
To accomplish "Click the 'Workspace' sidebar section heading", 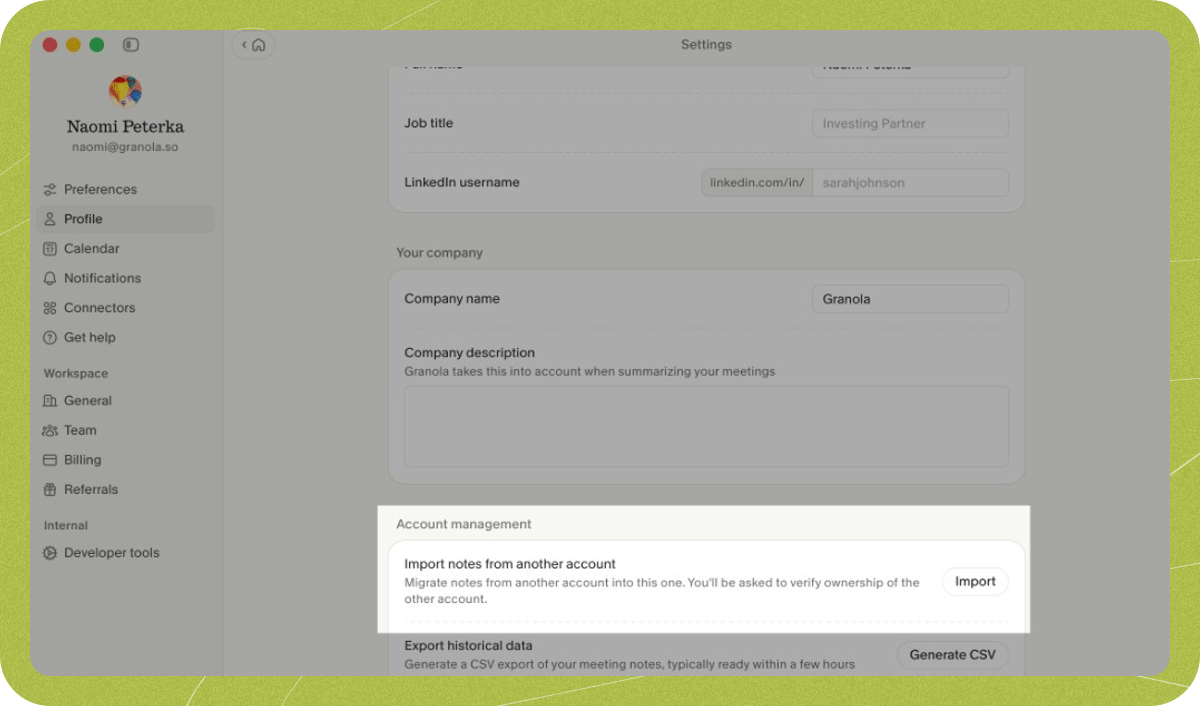I will pos(76,373).
